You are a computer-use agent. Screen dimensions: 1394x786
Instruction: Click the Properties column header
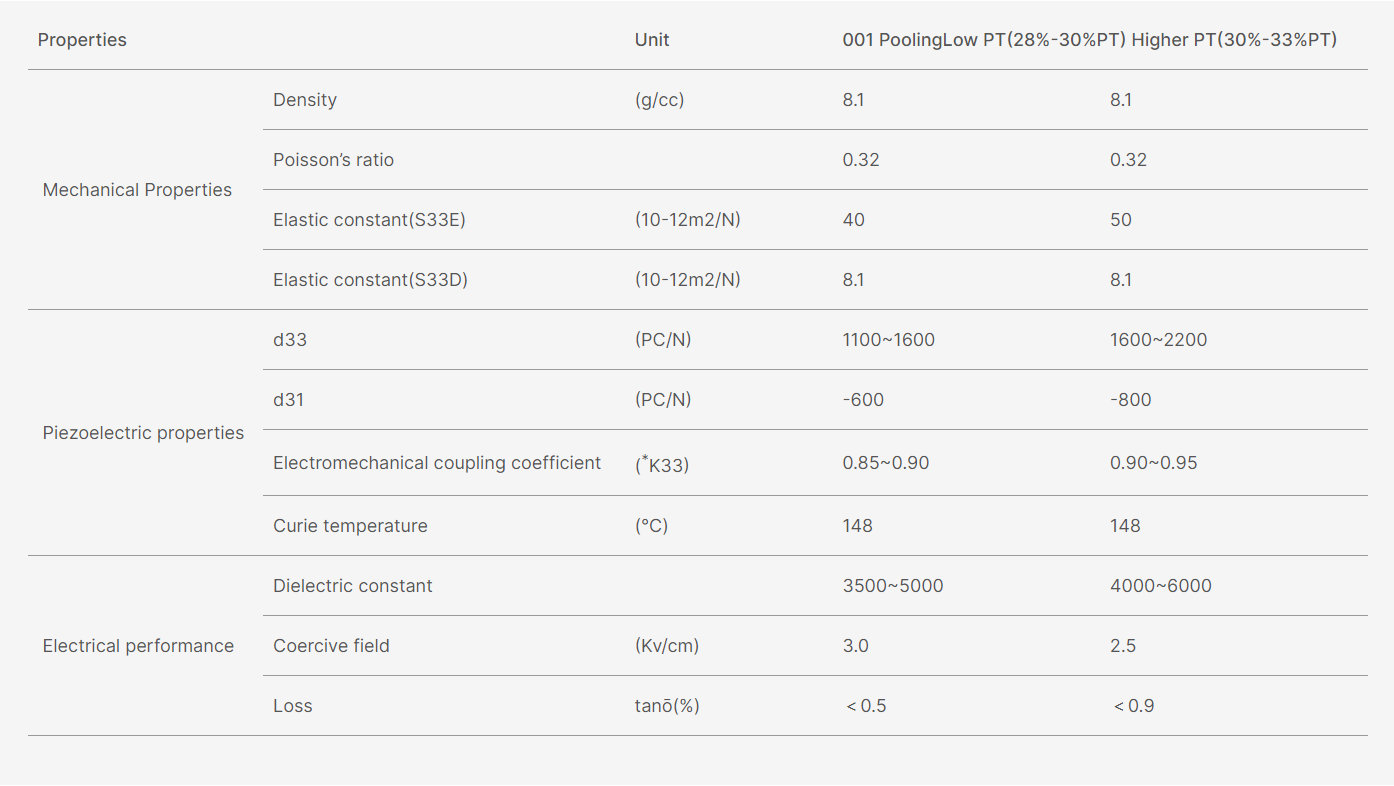82,40
